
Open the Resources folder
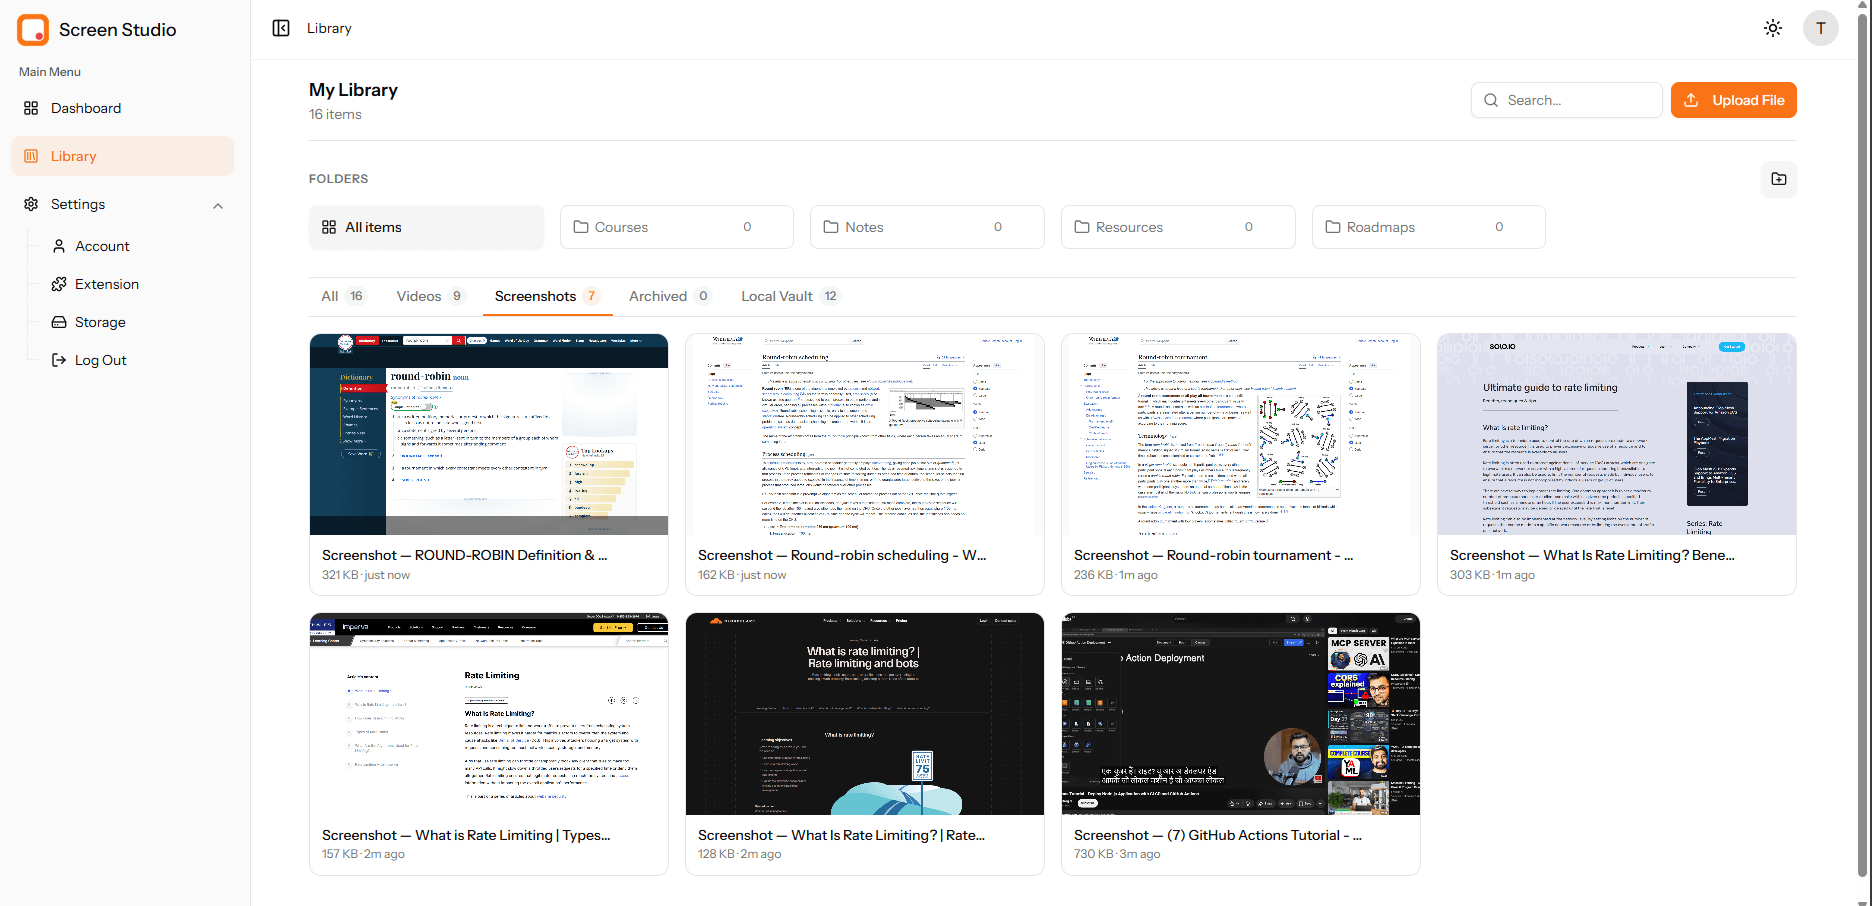click(x=1178, y=227)
